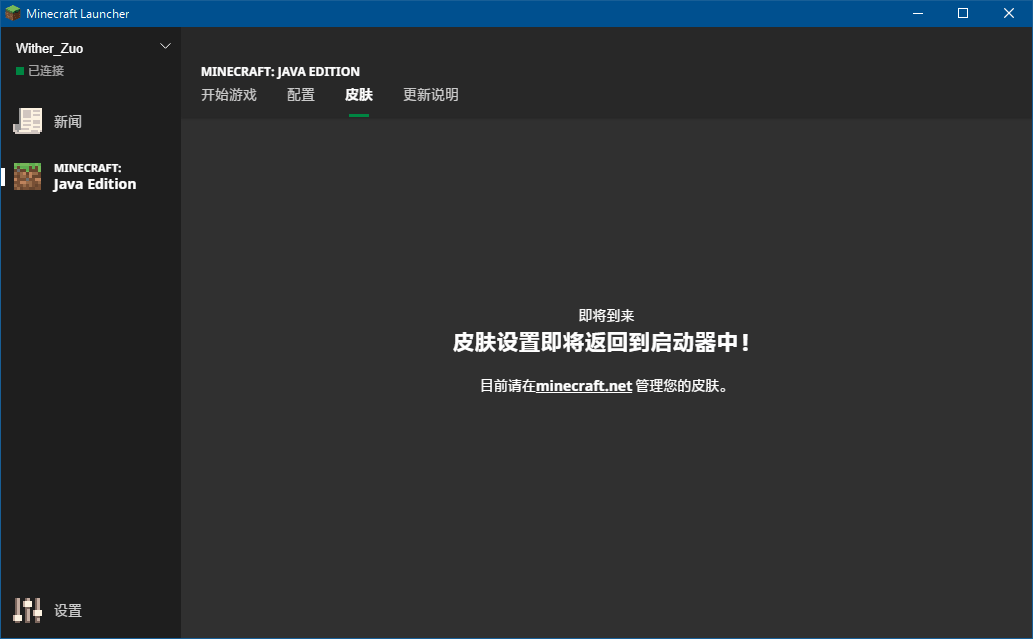Open the 更新说明 tab
This screenshot has width=1033, height=639.
pos(431,95)
